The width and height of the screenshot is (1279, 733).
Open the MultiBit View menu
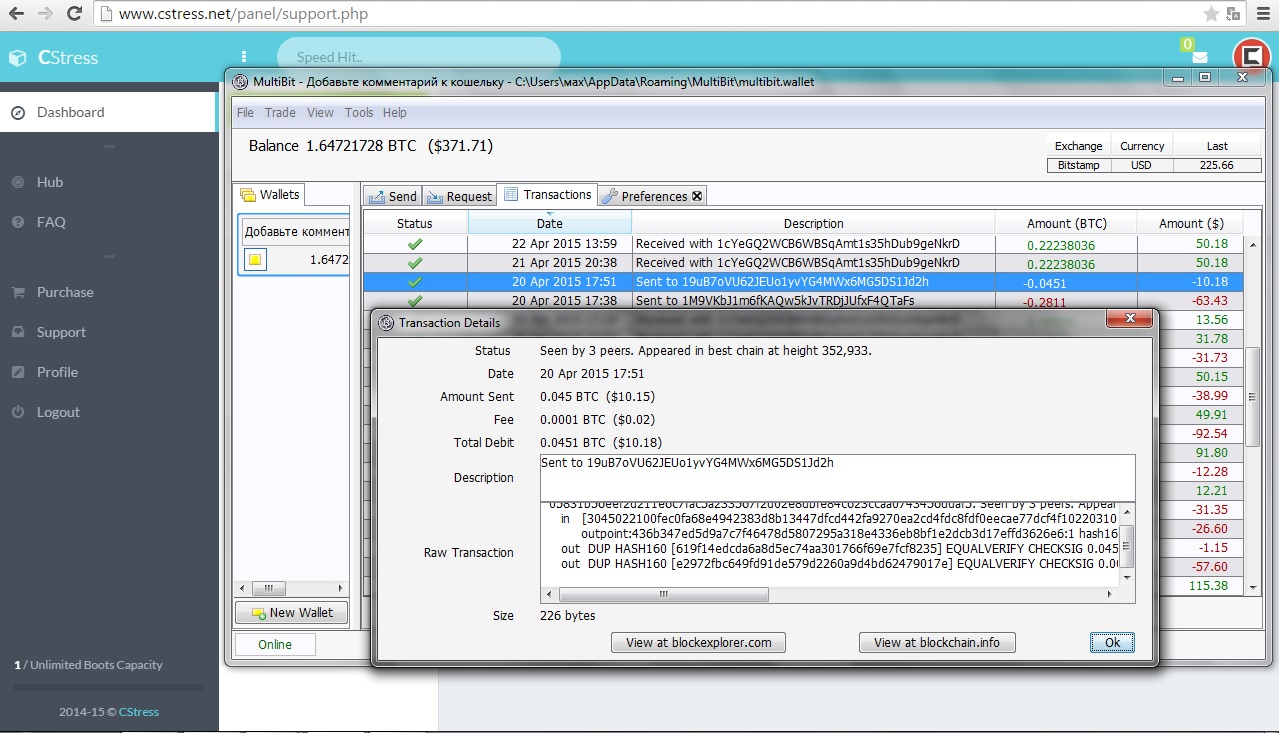[320, 113]
